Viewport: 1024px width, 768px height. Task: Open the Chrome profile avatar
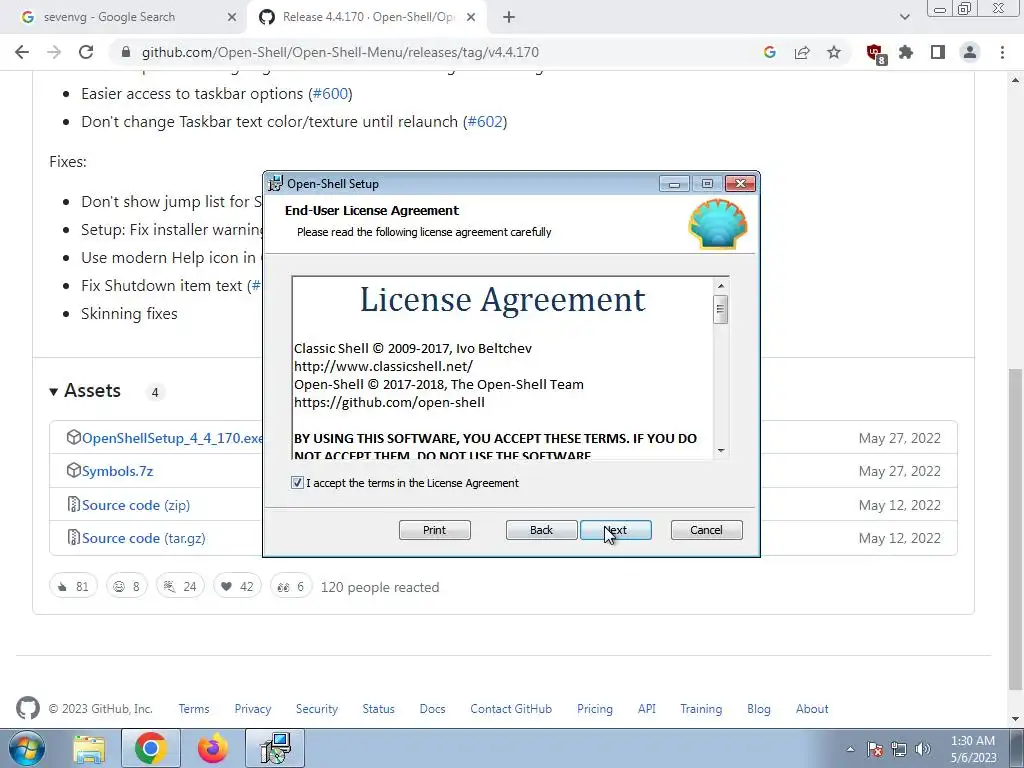tap(970, 52)
